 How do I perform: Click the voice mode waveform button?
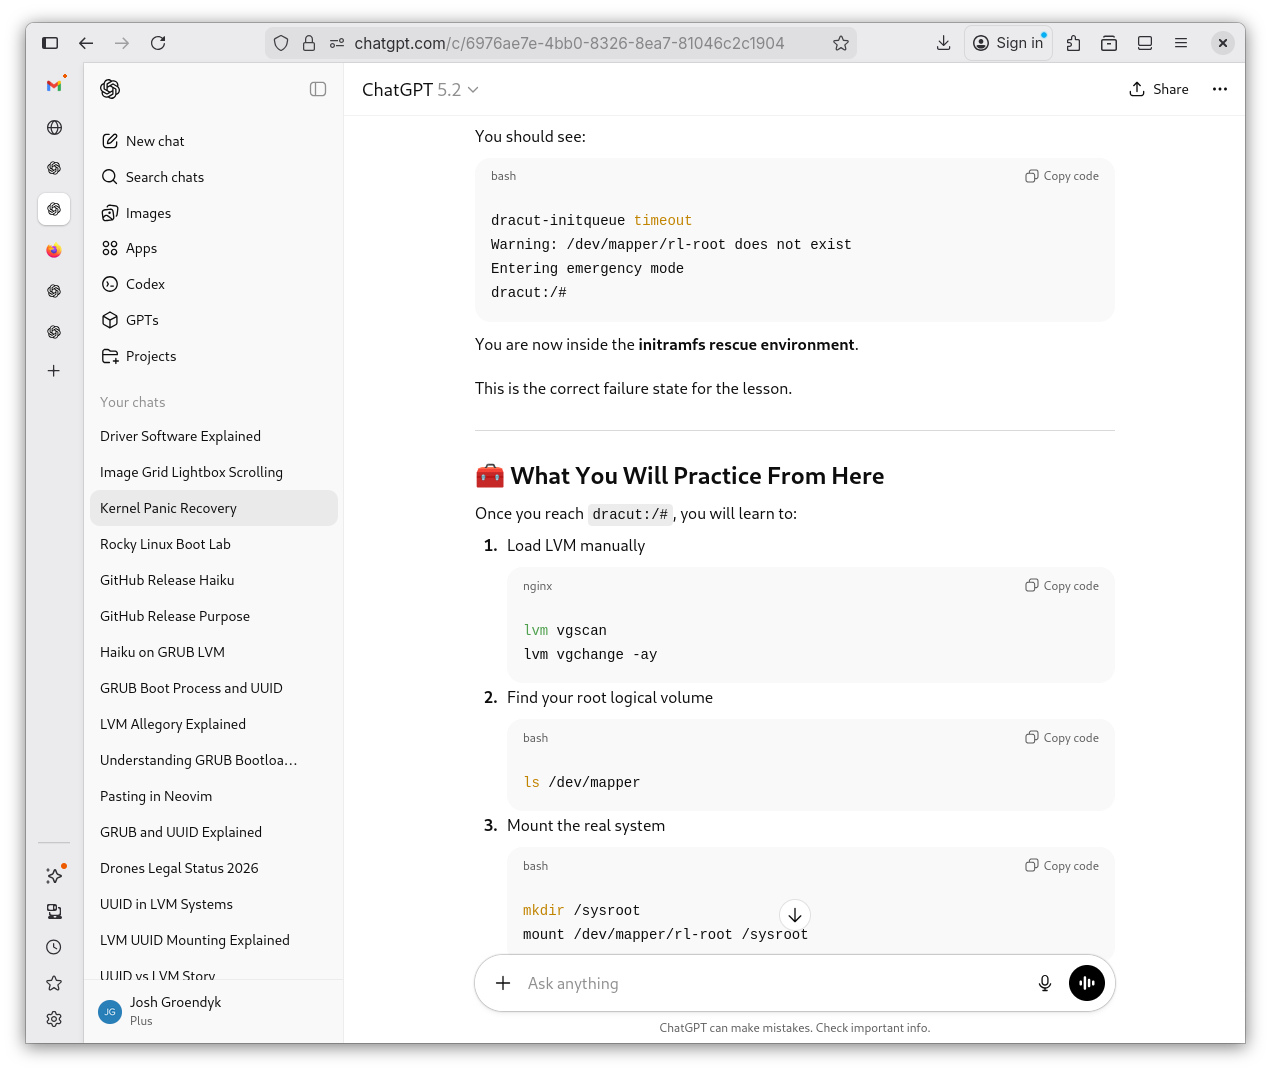pos(1087,983)
